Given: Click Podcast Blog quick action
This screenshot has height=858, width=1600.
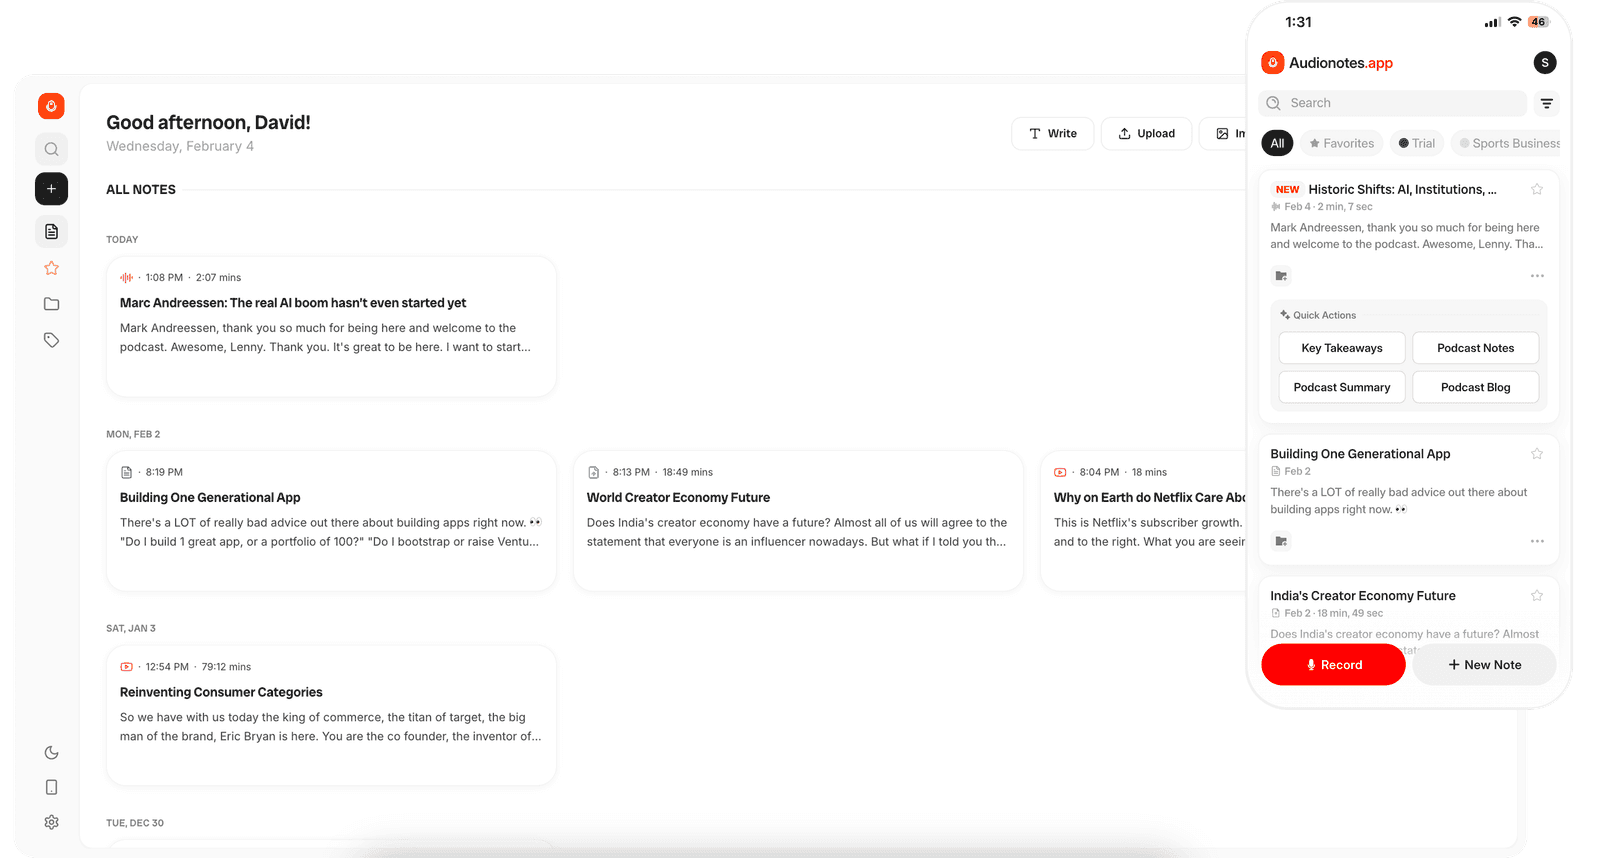Looking at the screenshot, I should pos(1475,387).
